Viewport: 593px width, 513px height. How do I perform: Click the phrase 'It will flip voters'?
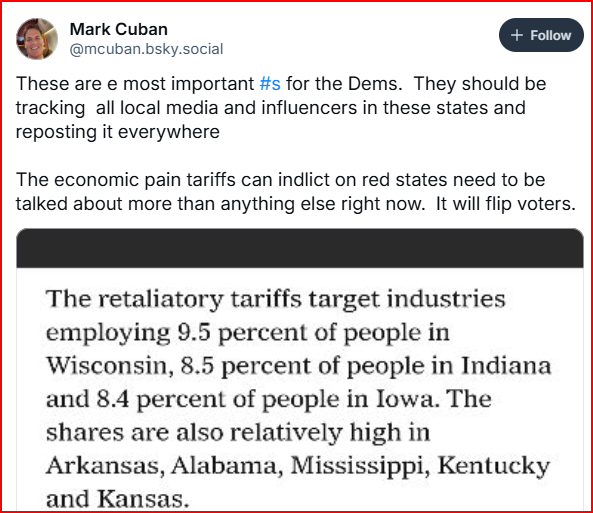(x=506, y=204)
